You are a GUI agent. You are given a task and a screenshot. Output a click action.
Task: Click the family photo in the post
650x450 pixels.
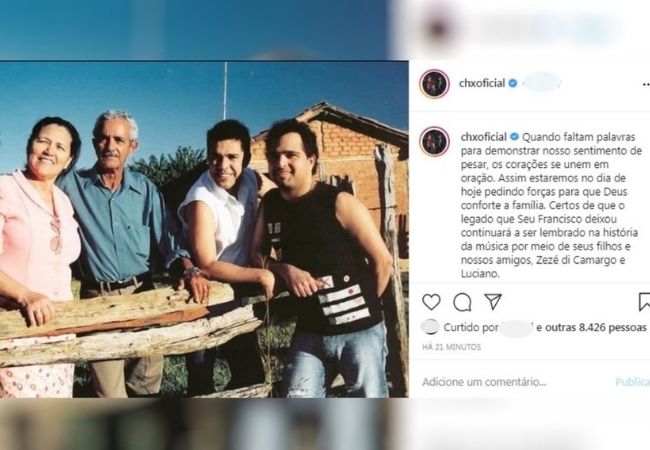(x=204, y=229)
